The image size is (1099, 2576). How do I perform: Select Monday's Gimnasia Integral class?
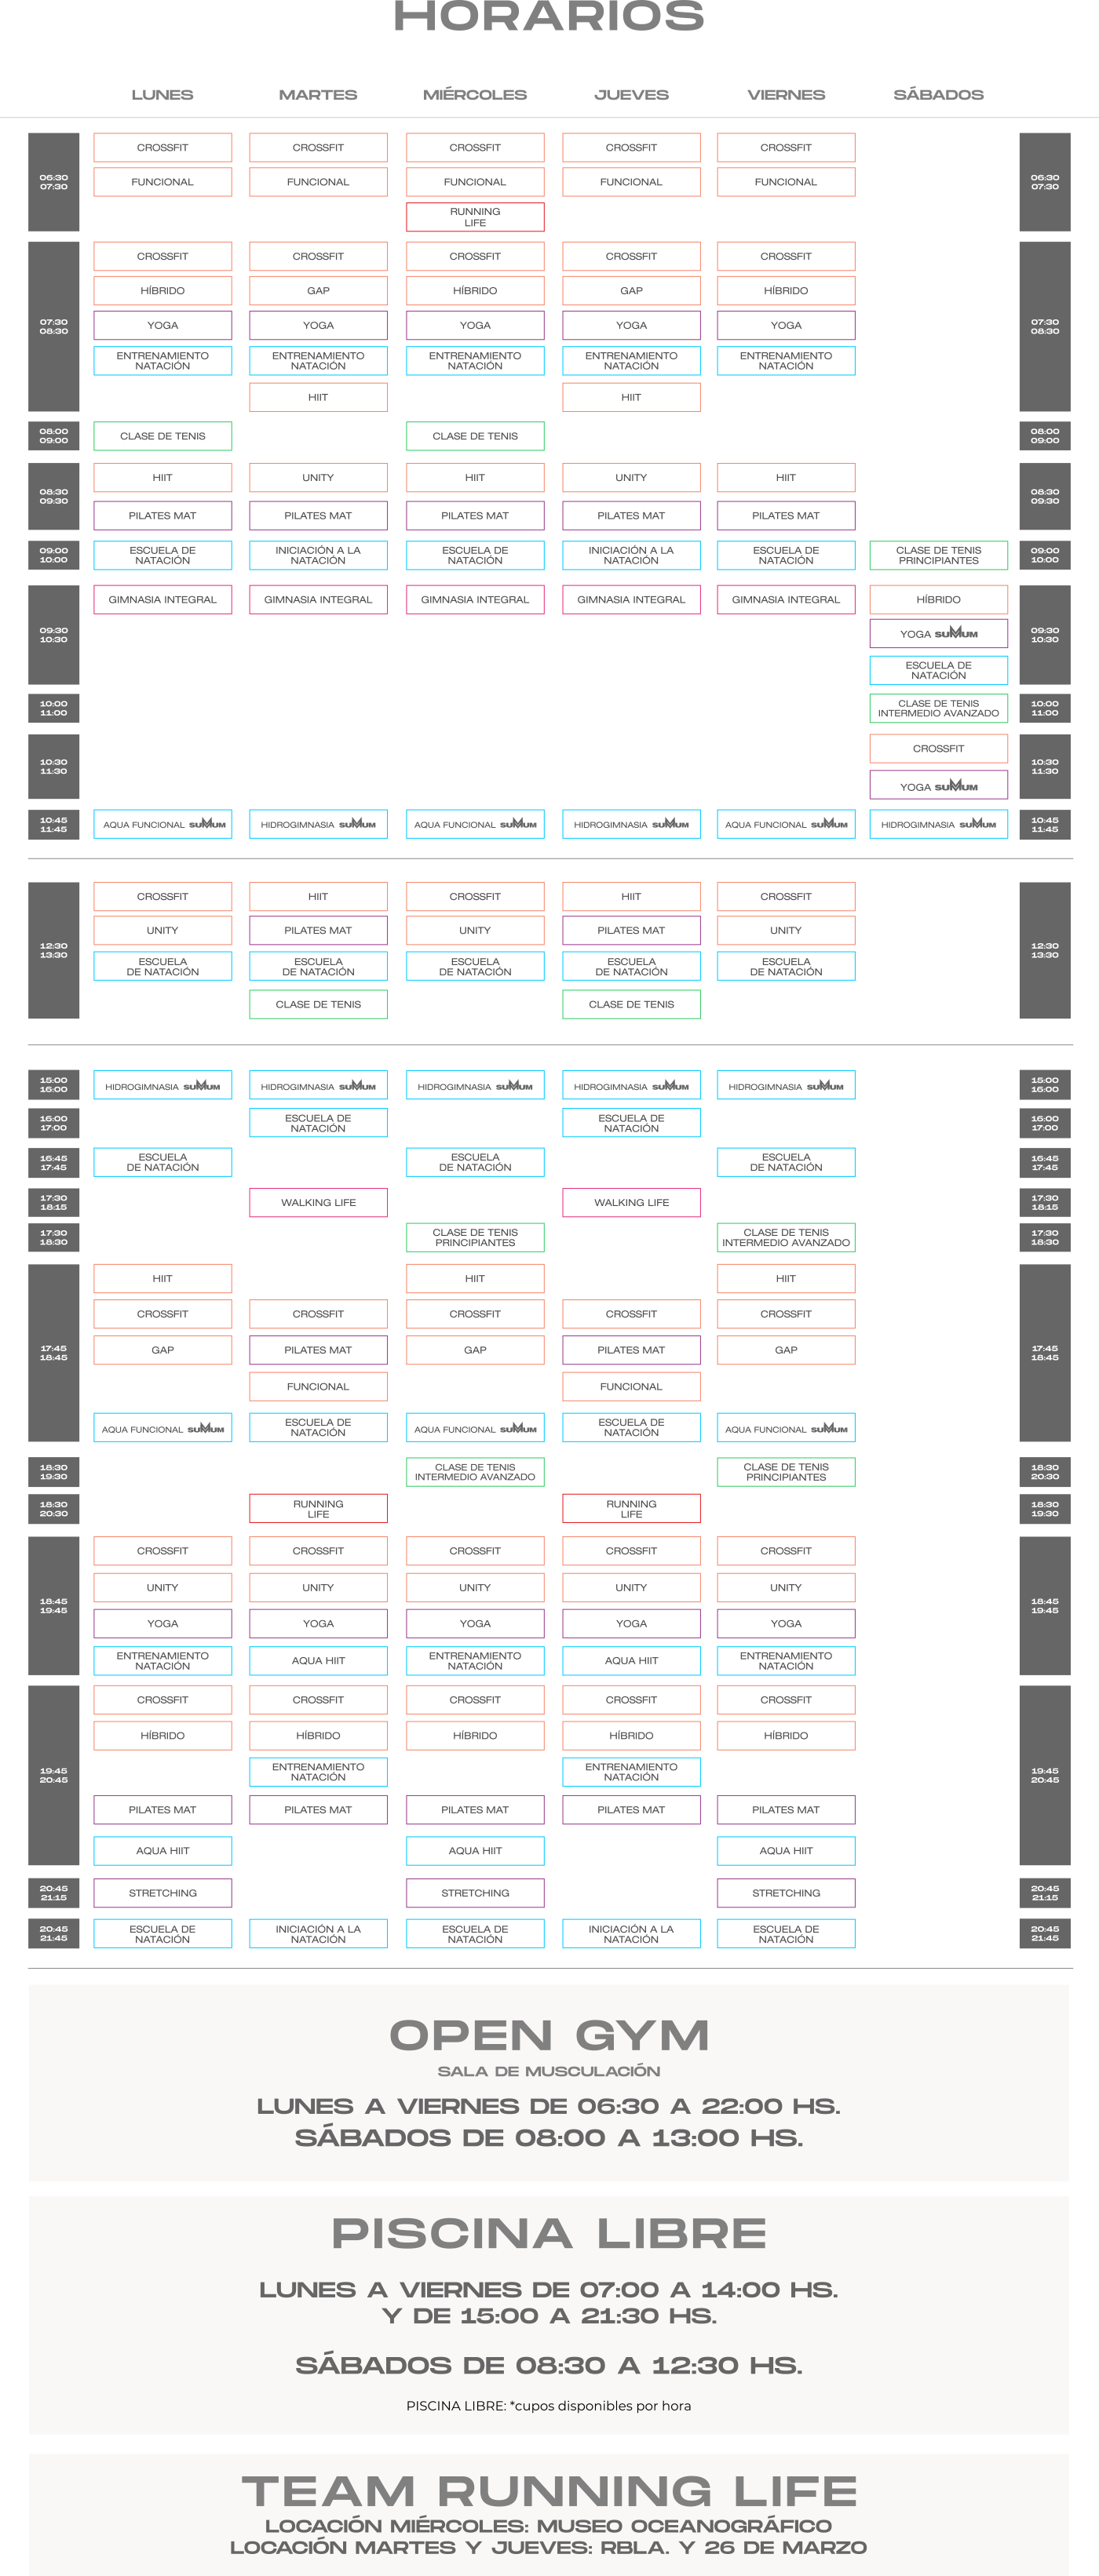click(162, 599)
